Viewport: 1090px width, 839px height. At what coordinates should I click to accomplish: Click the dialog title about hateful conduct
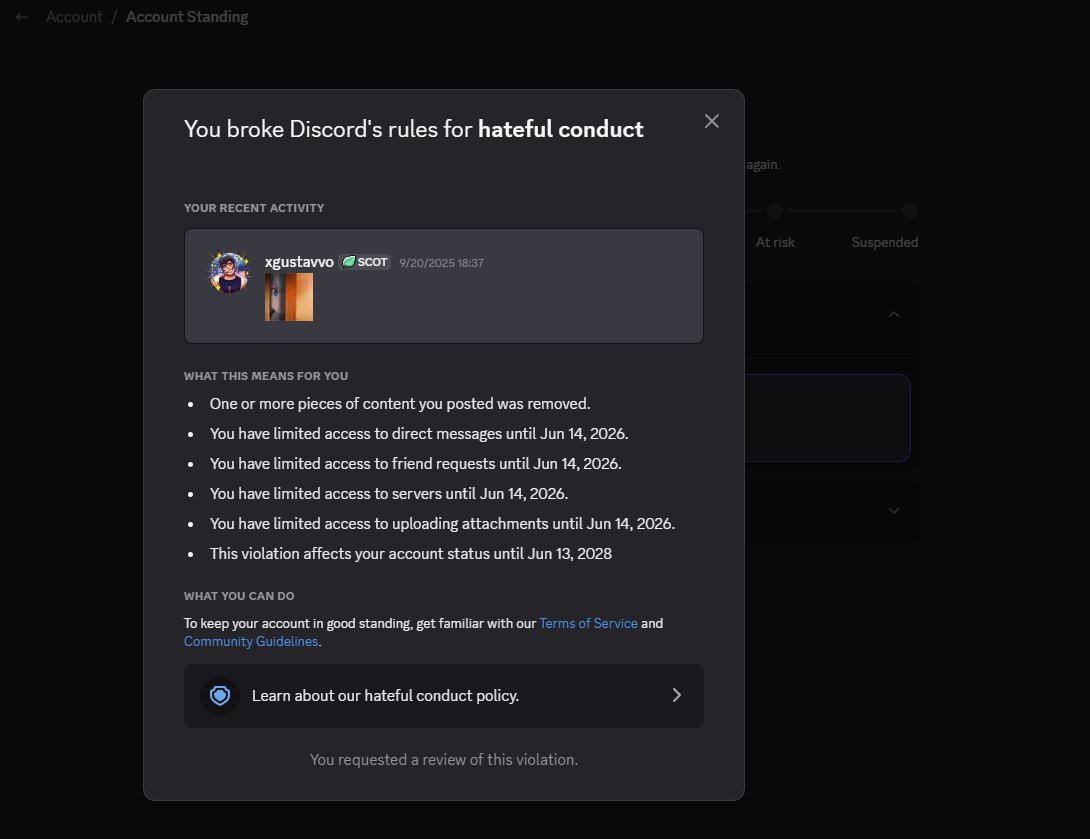414,129
